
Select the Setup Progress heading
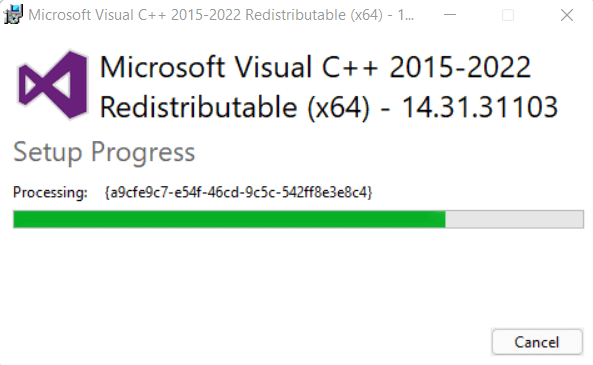coord(104,152)
